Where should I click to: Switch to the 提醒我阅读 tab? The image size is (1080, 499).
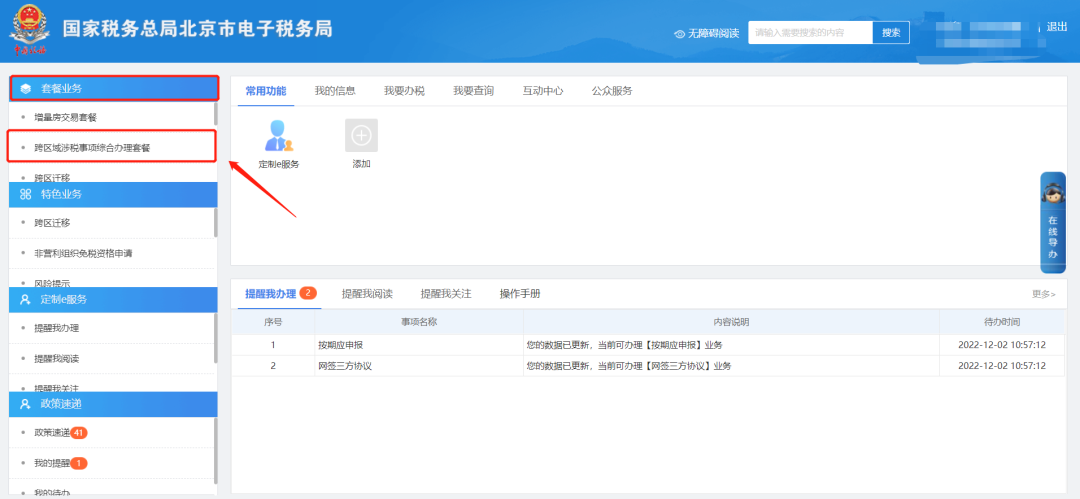coord(367,294)
